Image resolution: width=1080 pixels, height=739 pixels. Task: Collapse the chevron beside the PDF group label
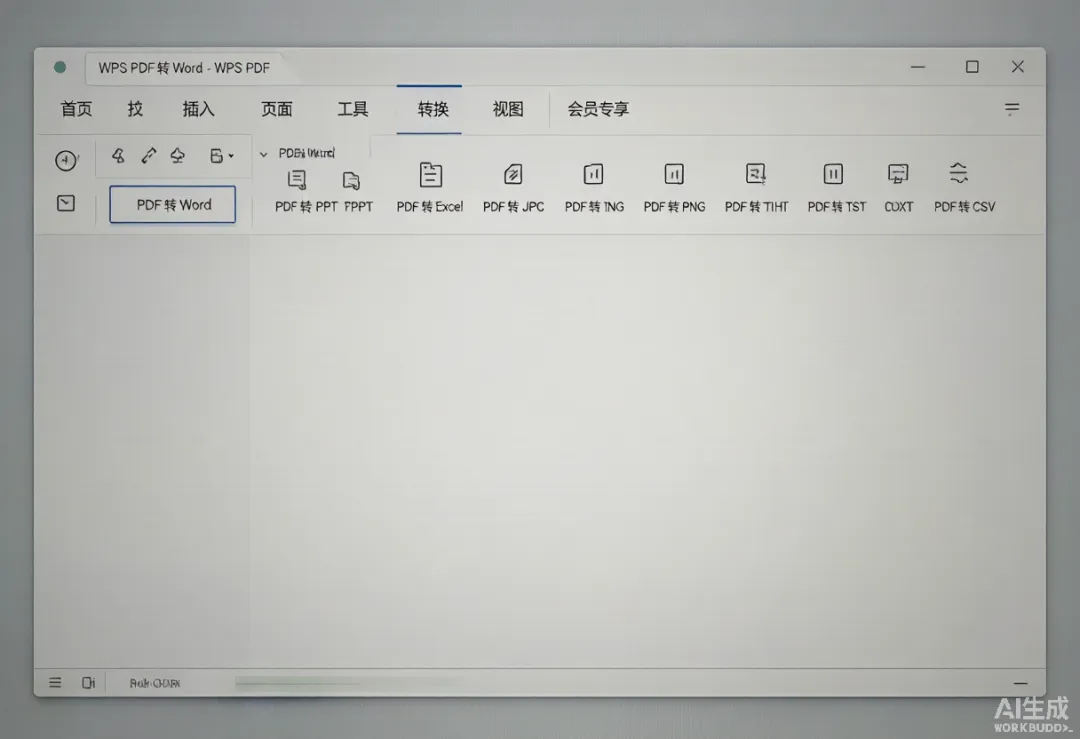point(263,154)
